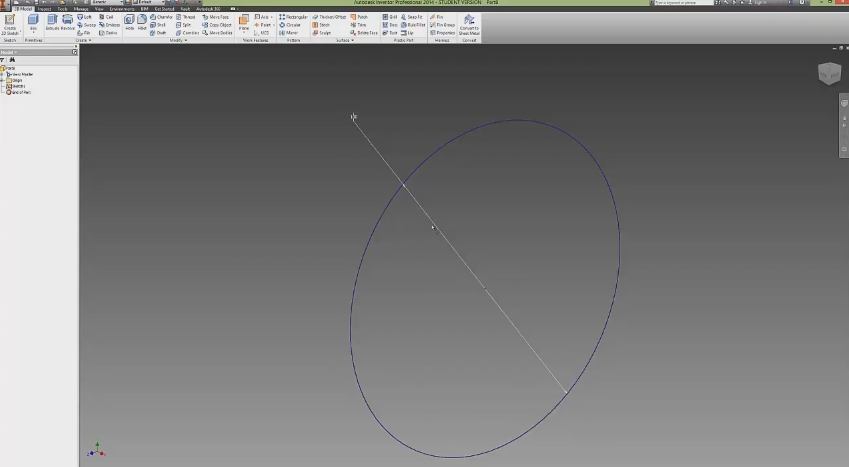Expand the Modify panel dropdown
849x467 pixels.
click(178, 41)
